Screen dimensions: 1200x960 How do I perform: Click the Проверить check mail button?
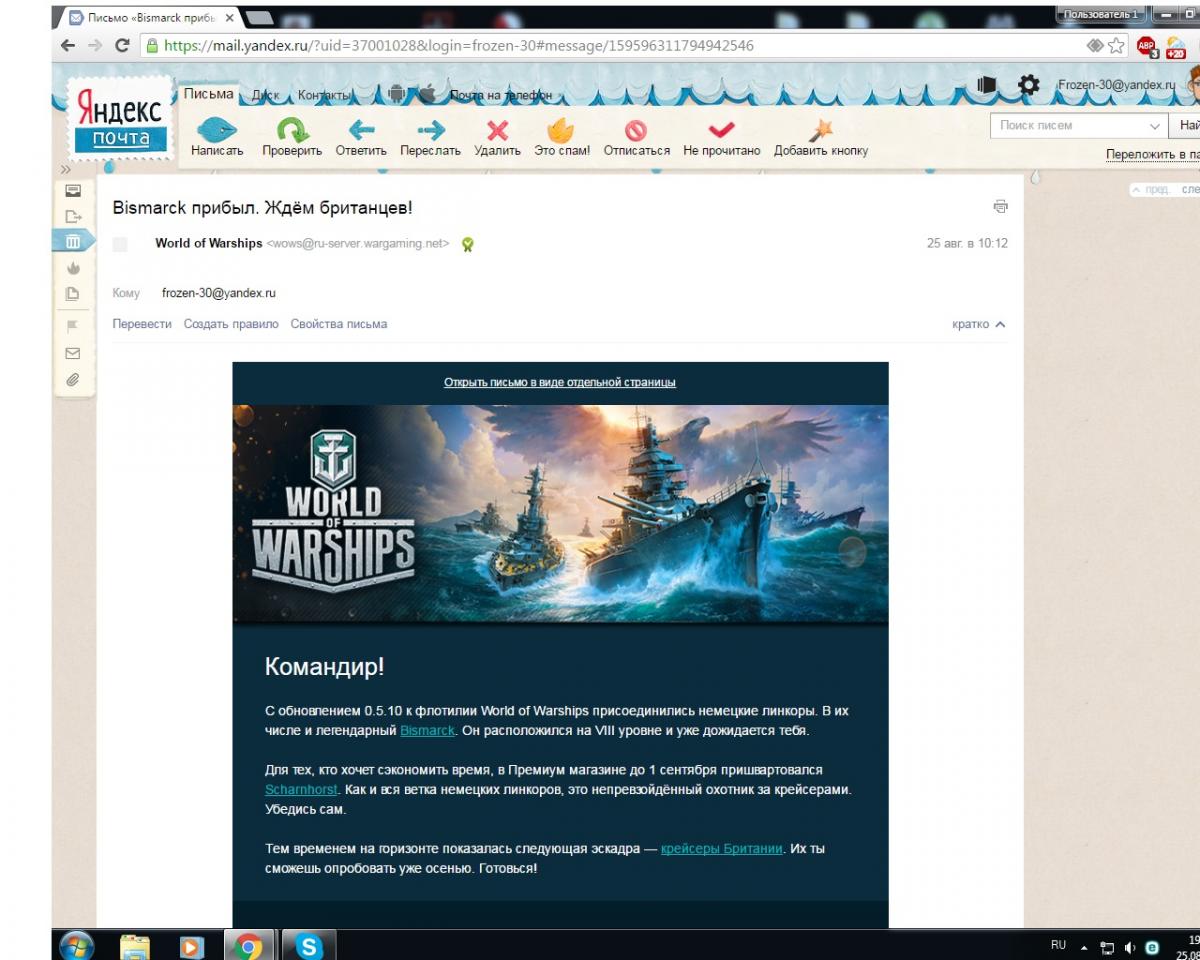292,138
